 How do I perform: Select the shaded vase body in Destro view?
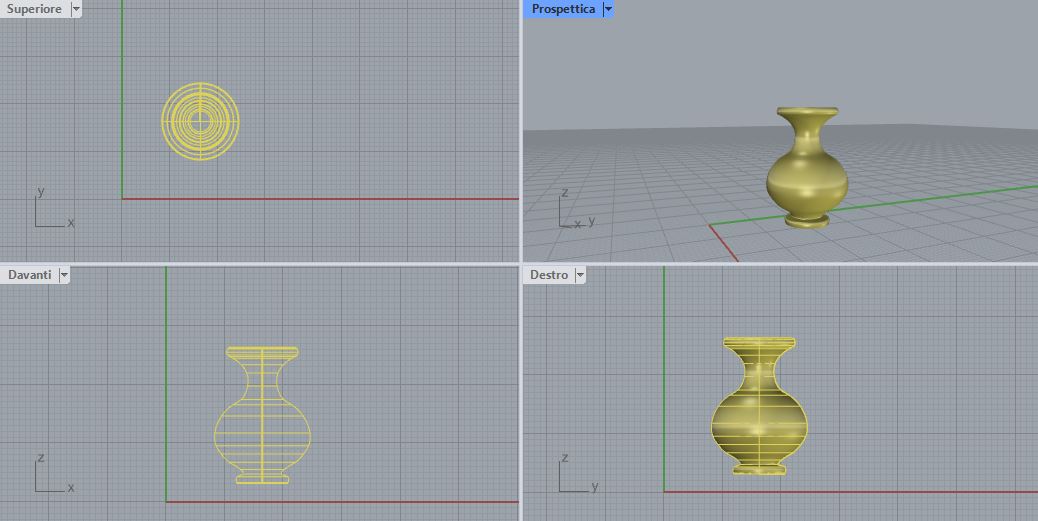click(x=759, y=420)
